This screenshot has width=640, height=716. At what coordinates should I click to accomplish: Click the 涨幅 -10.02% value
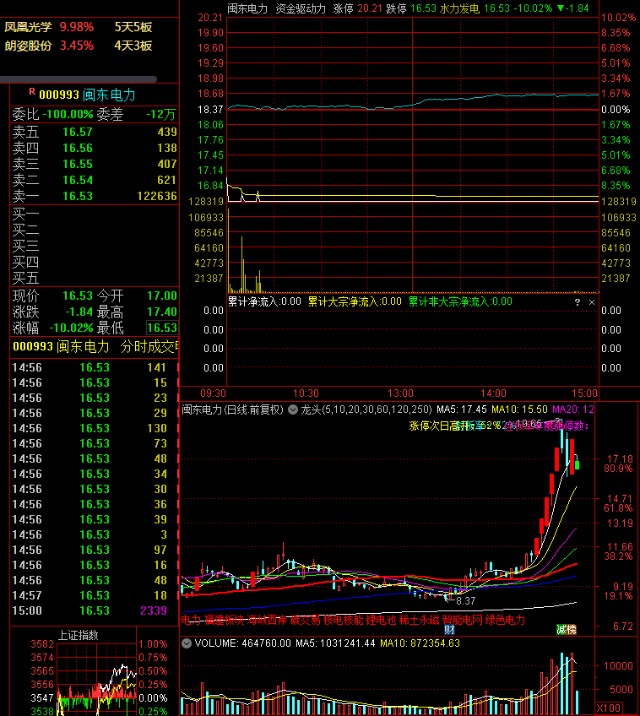[x=71, y=328]
